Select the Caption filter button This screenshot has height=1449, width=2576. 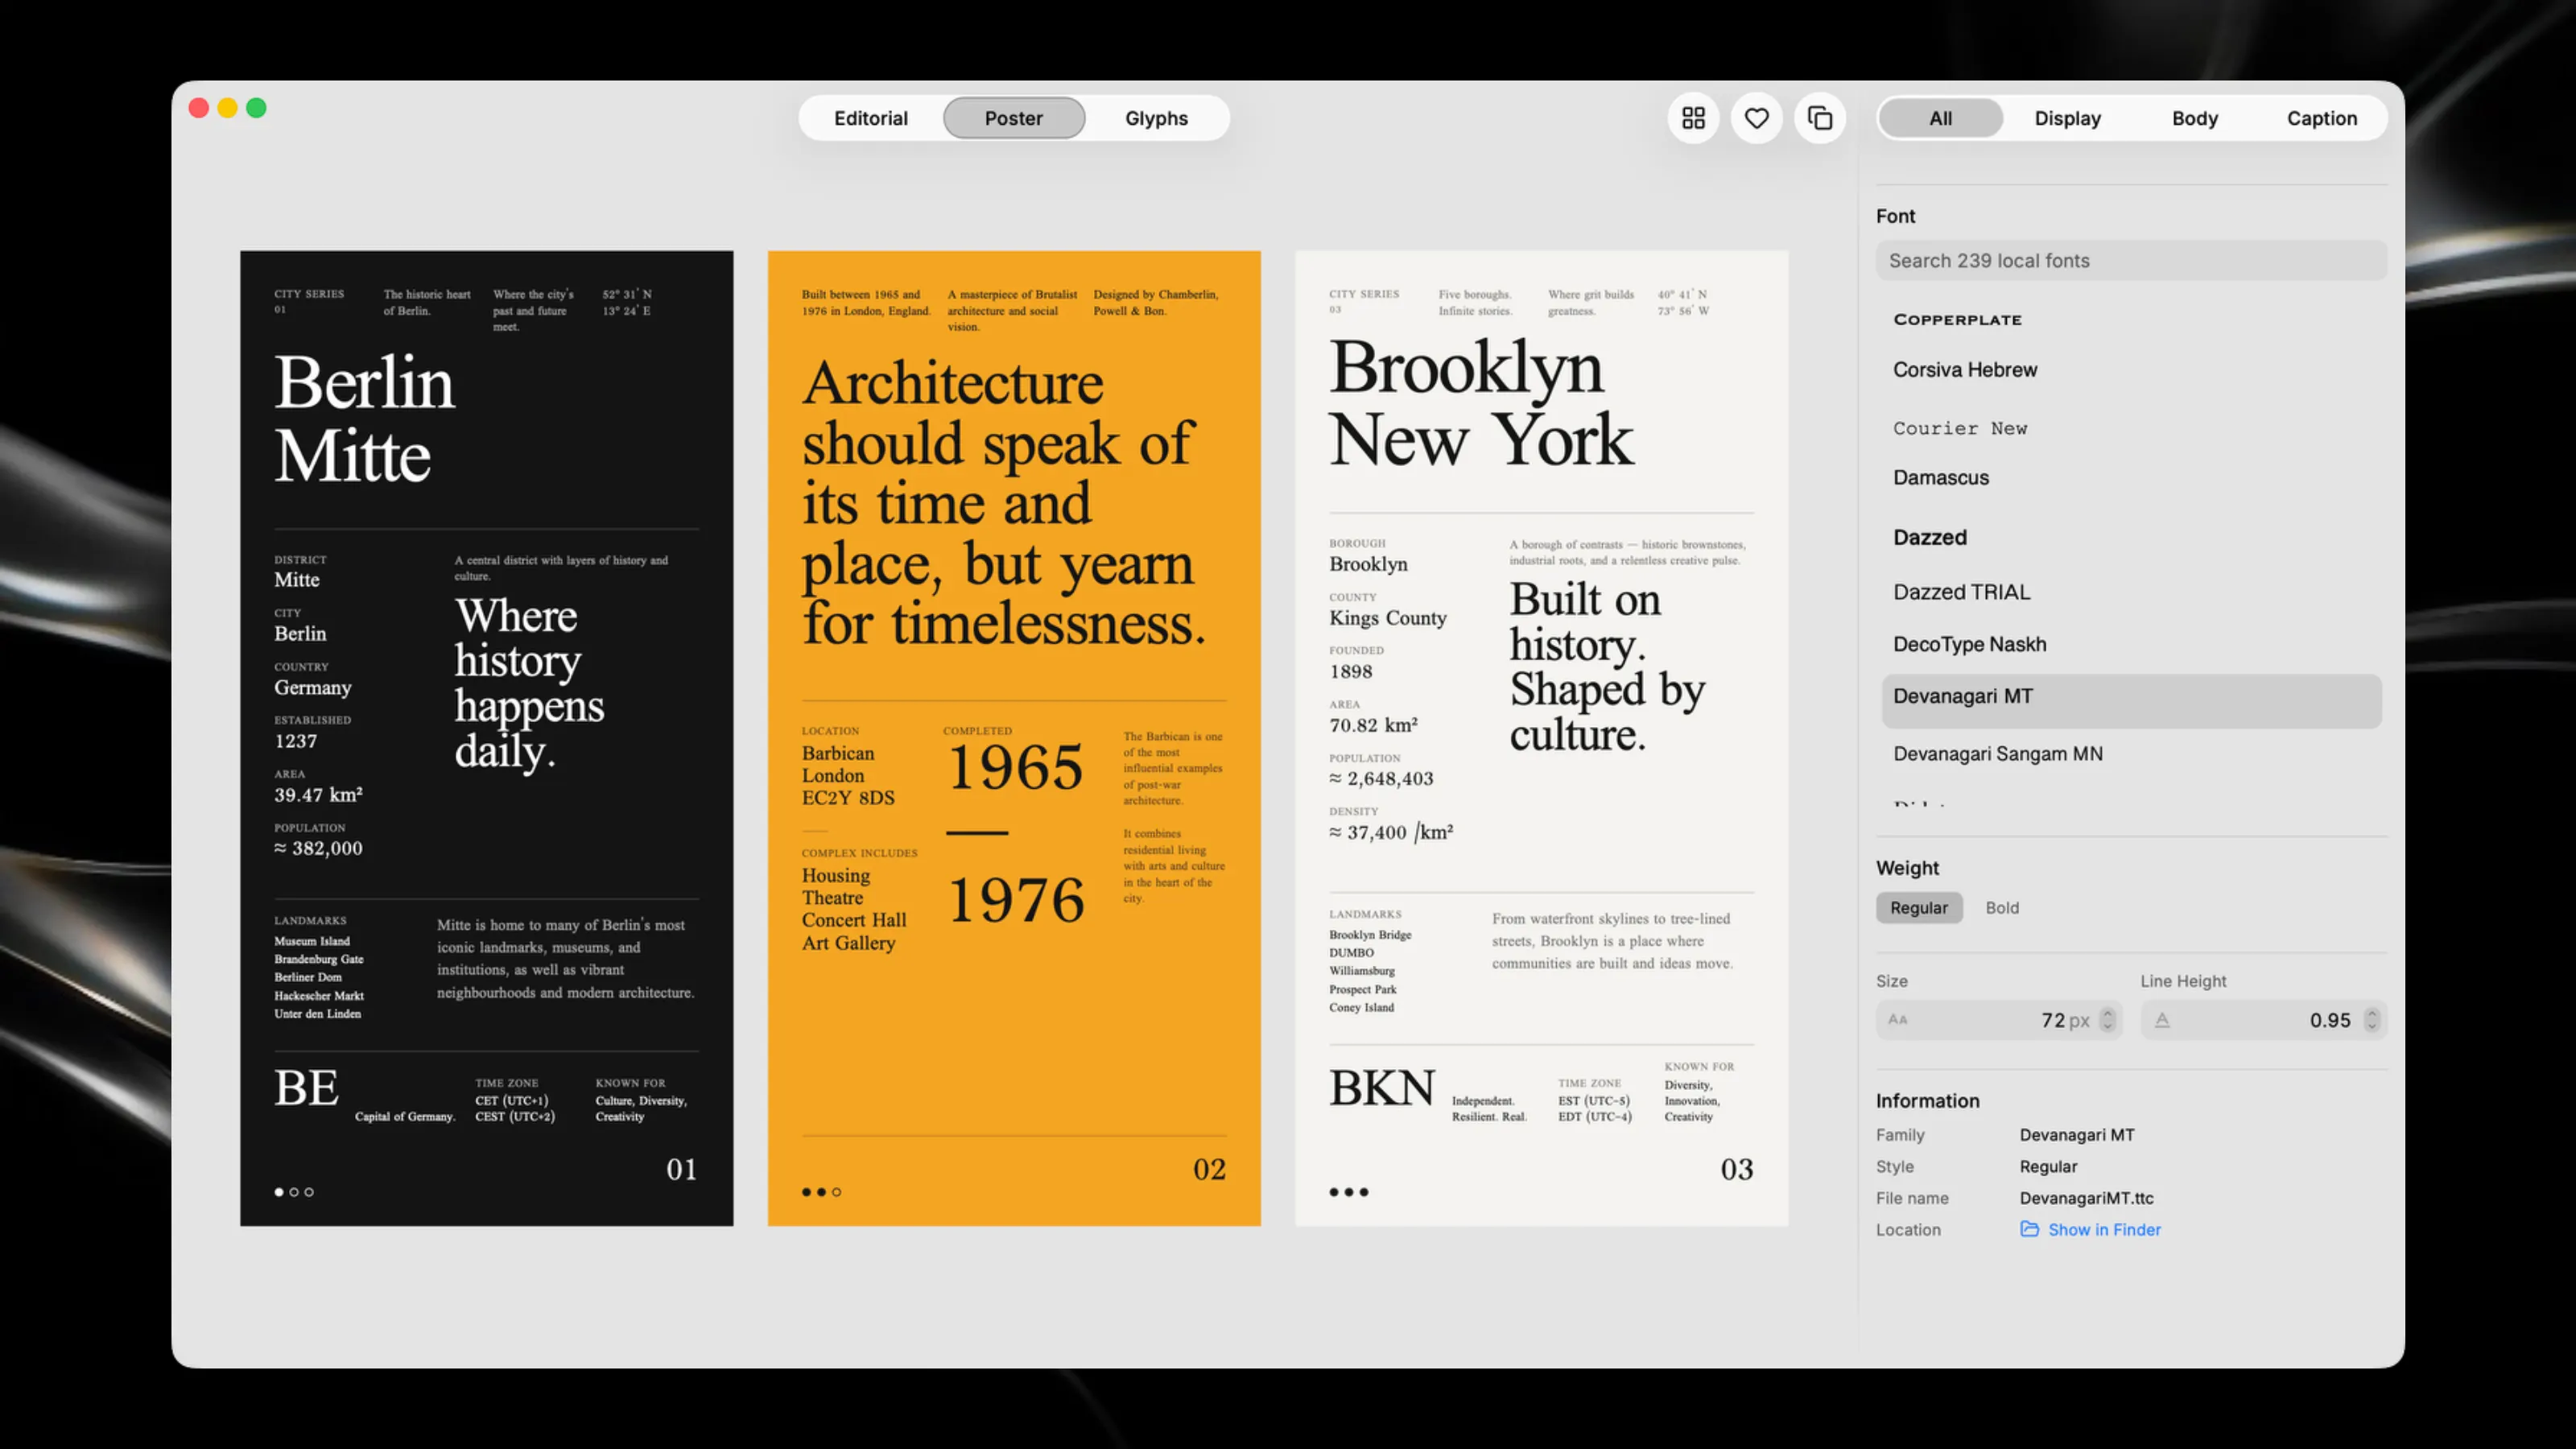pyautogui.click(x=2321, y=118)
